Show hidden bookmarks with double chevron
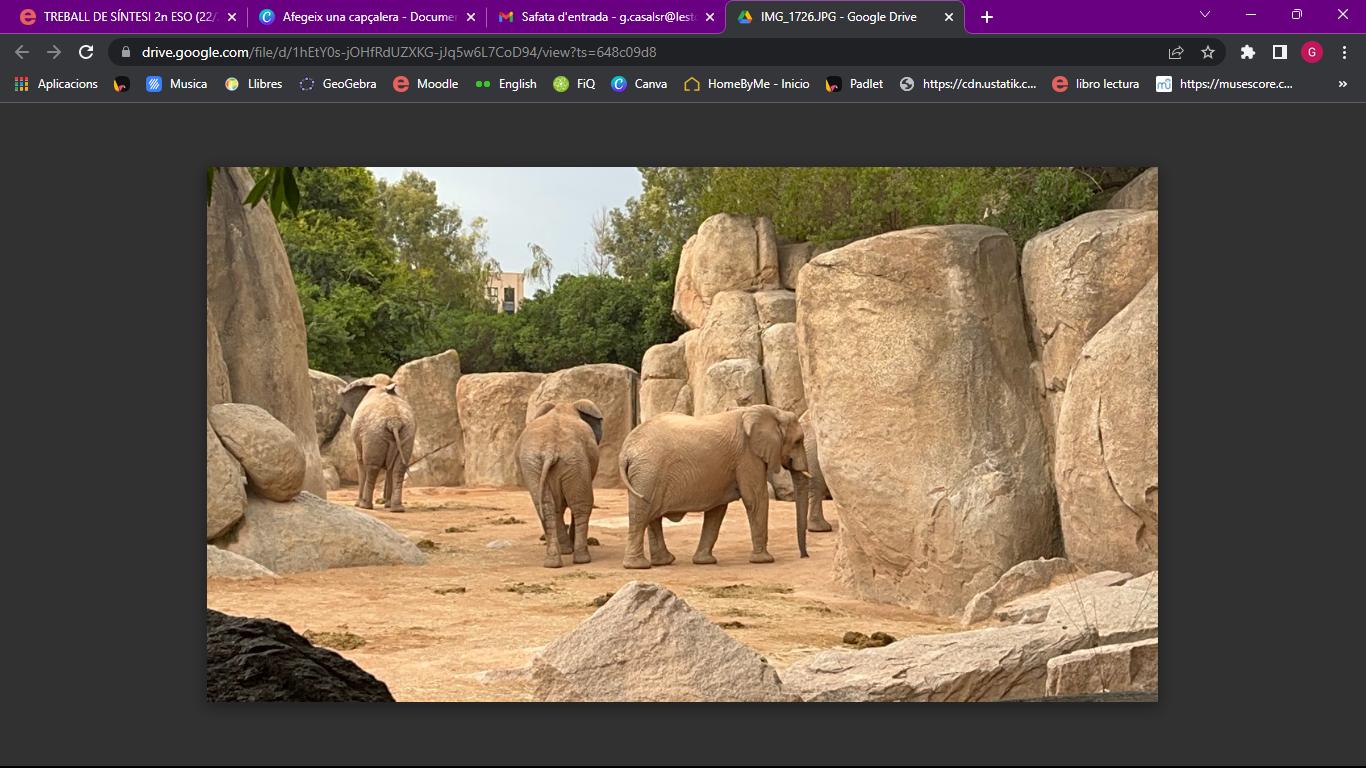 1342,84
